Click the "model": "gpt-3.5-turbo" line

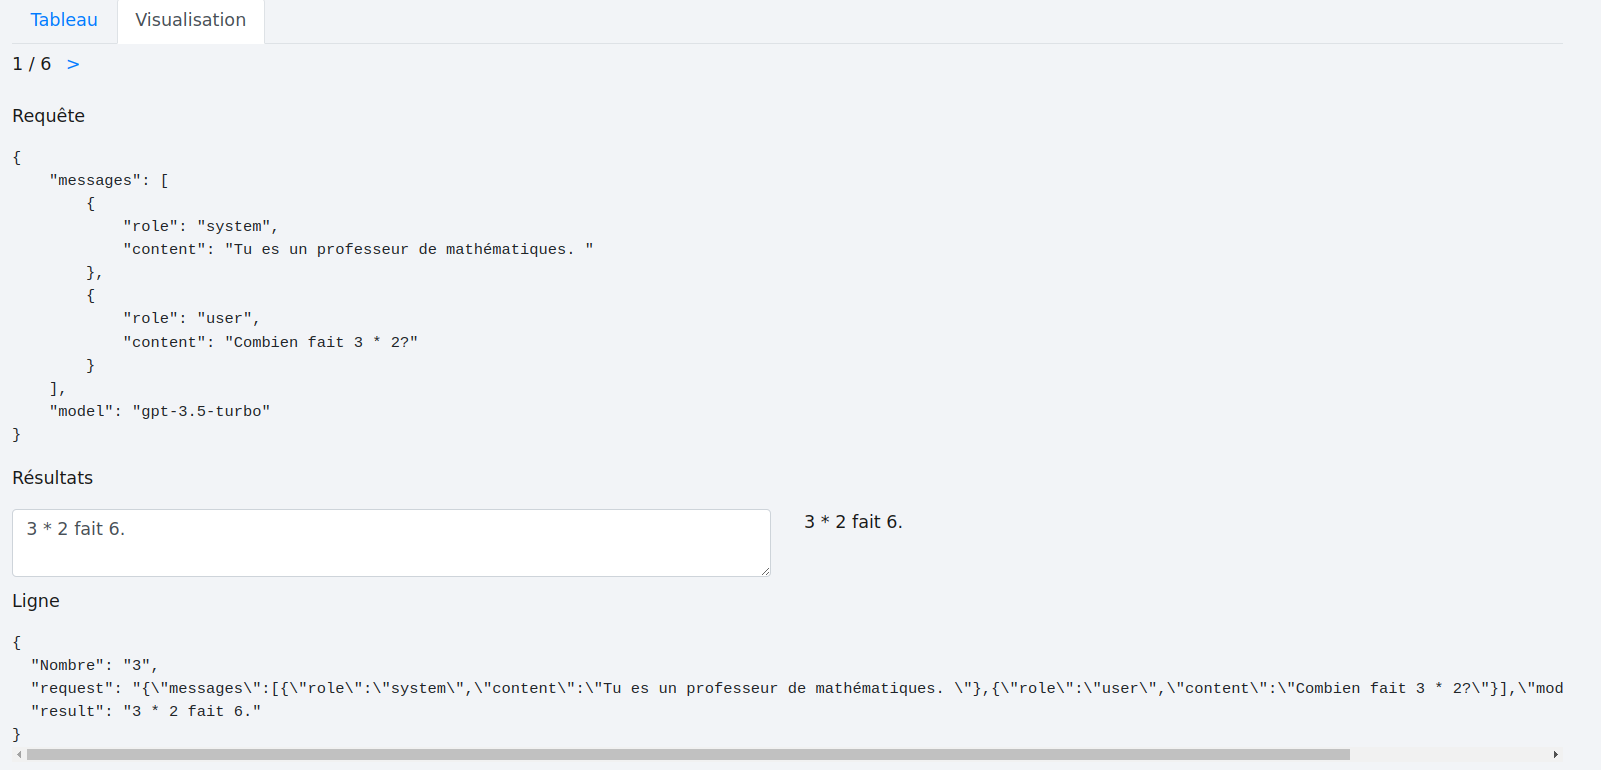160,411
